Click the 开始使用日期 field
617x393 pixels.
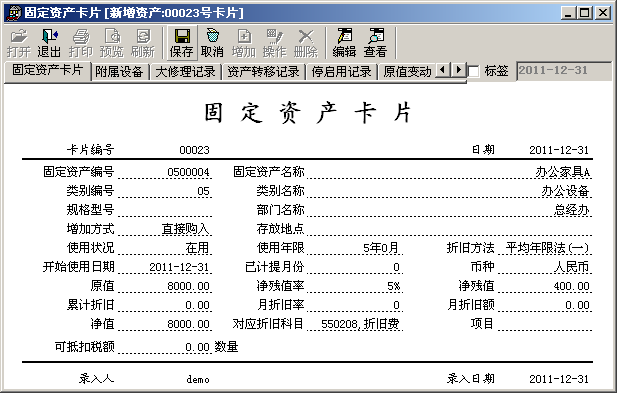(165, 267)
